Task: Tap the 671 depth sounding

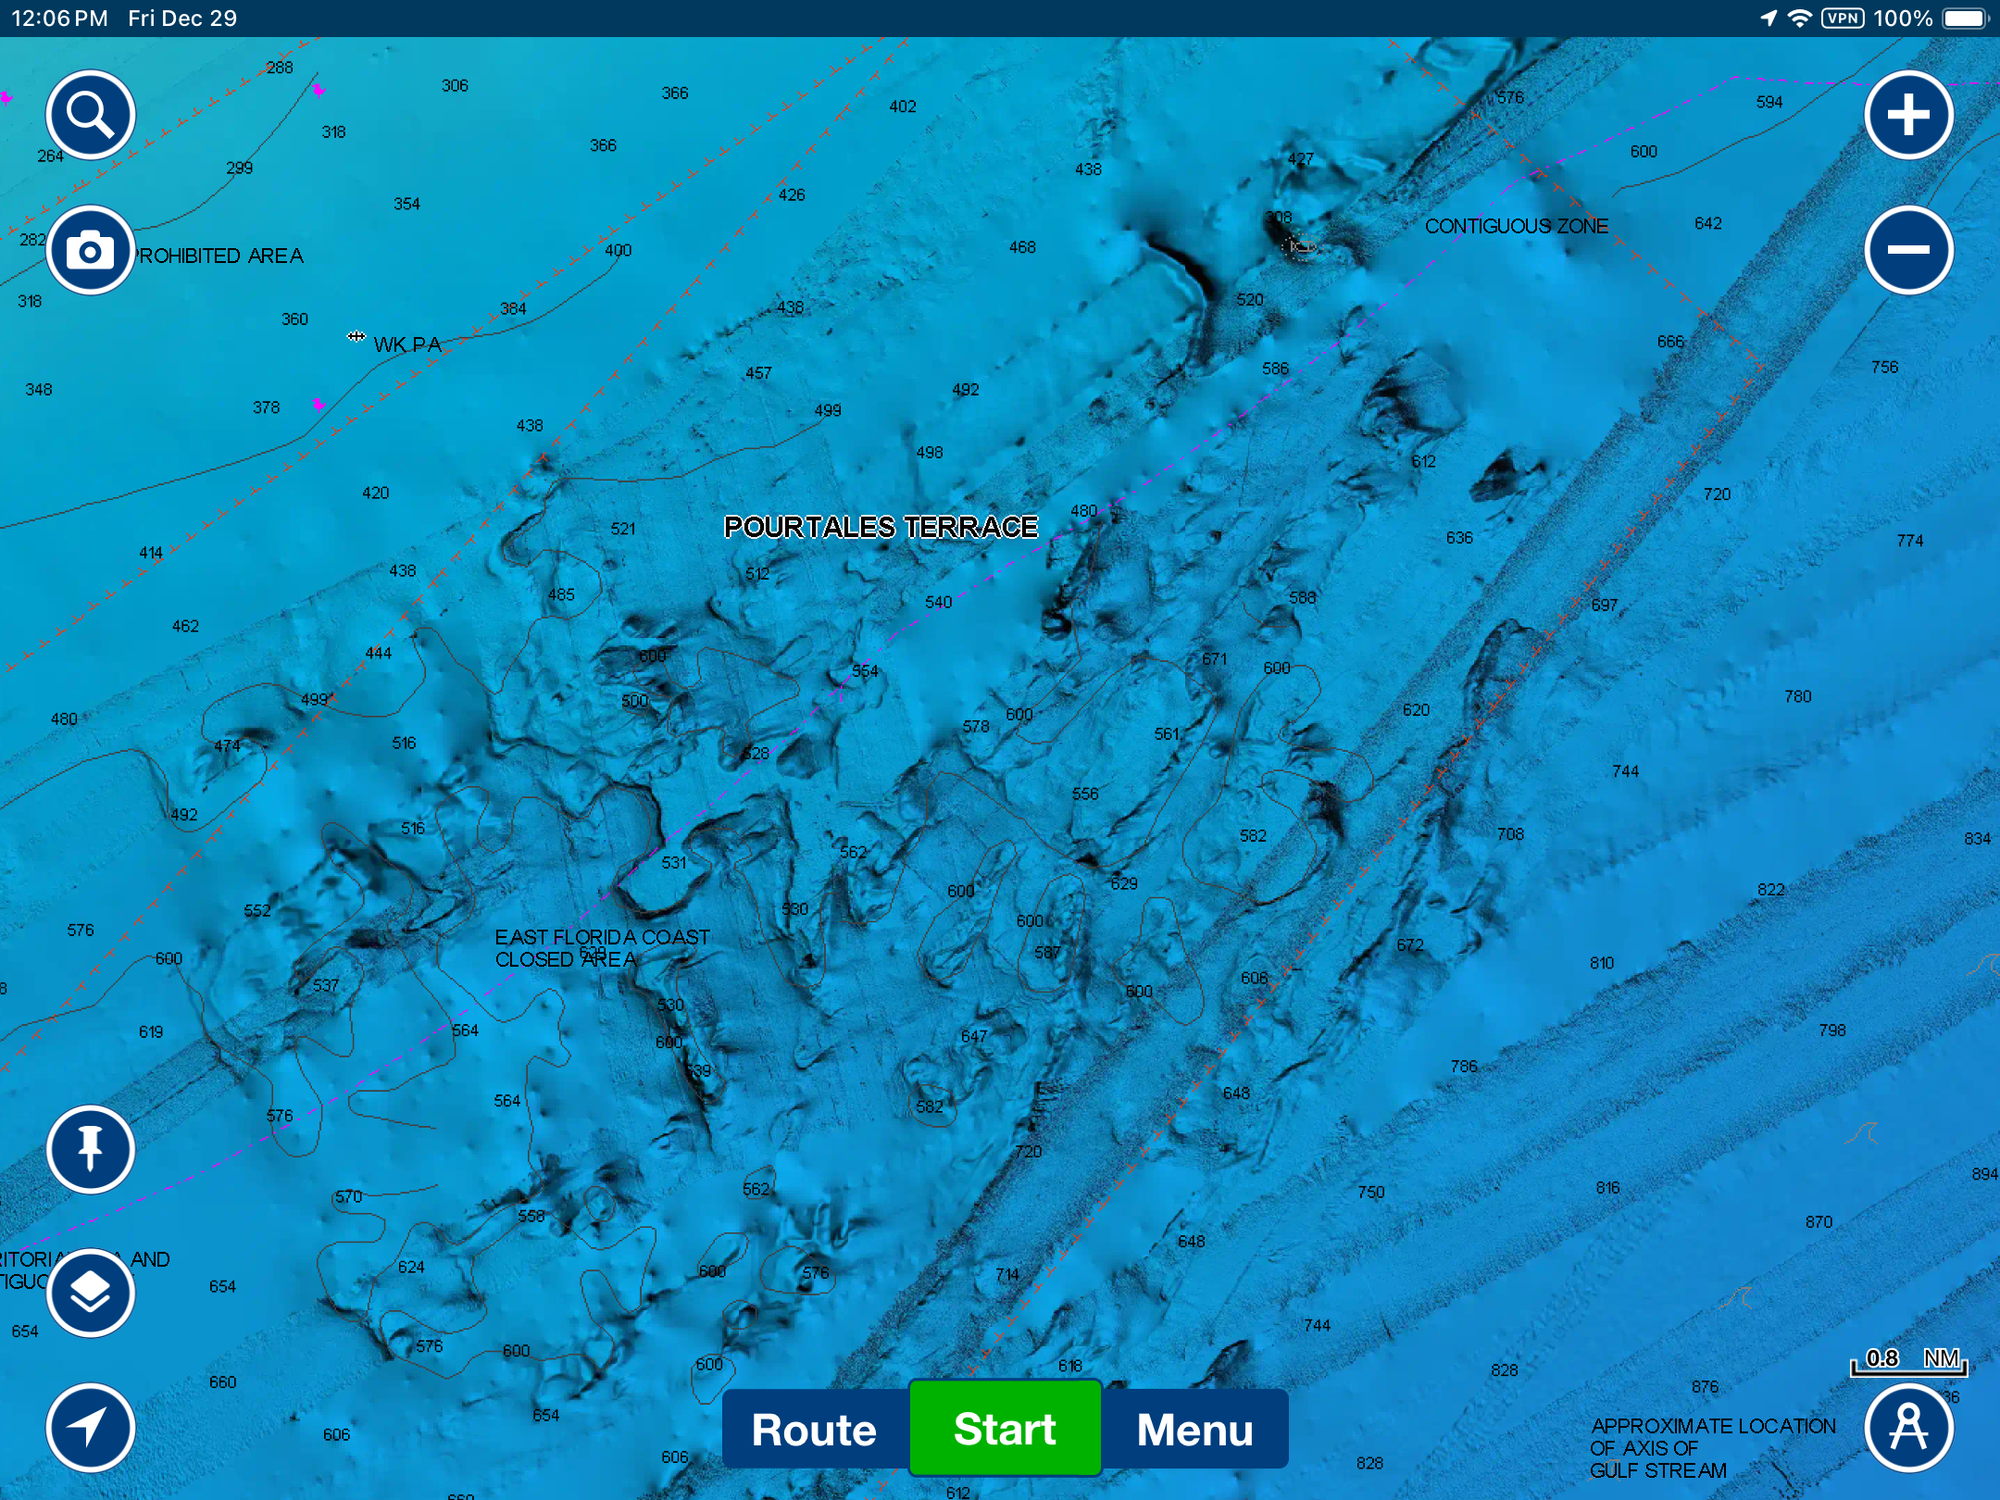Action: 1214,659
